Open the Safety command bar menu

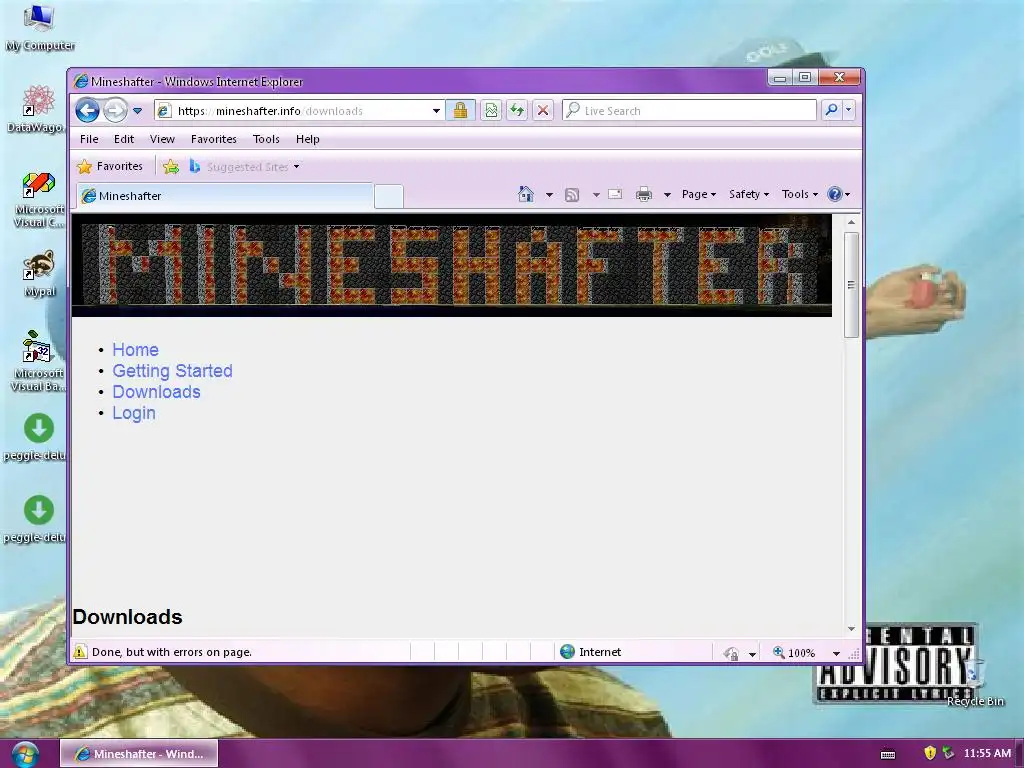(749, 194)
